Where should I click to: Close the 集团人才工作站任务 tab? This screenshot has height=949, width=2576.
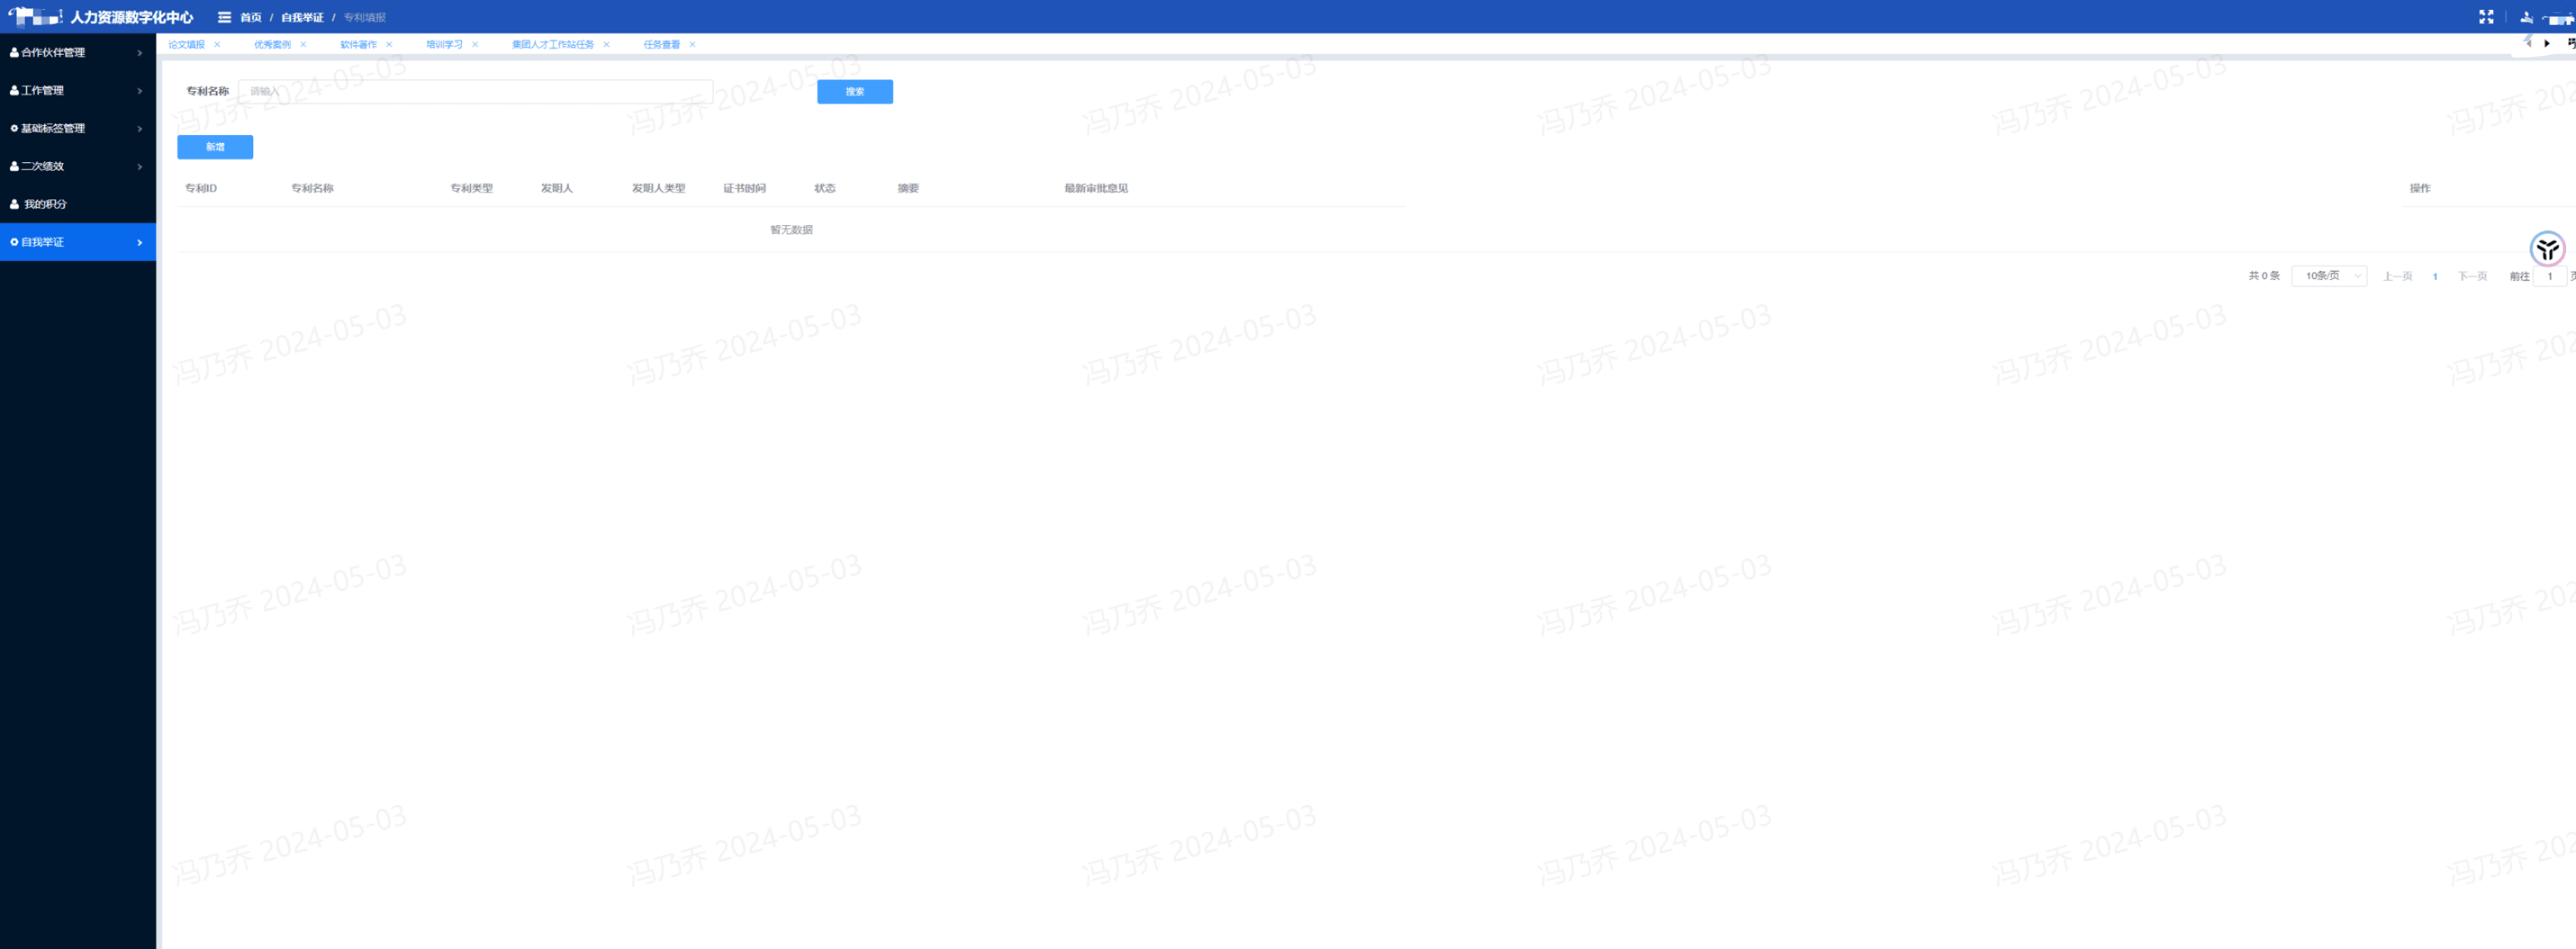click(x=606, y=45)
